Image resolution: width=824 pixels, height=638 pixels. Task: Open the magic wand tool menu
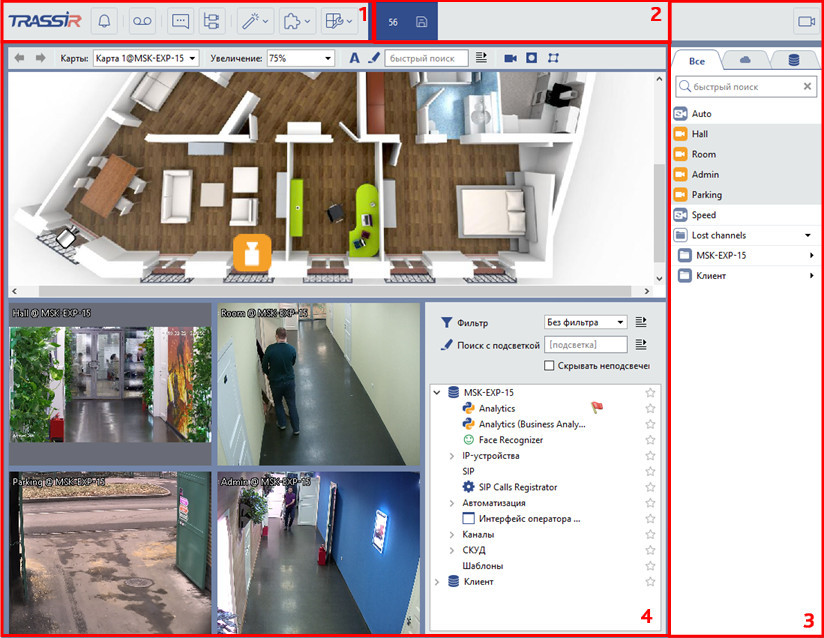(256, 21)
